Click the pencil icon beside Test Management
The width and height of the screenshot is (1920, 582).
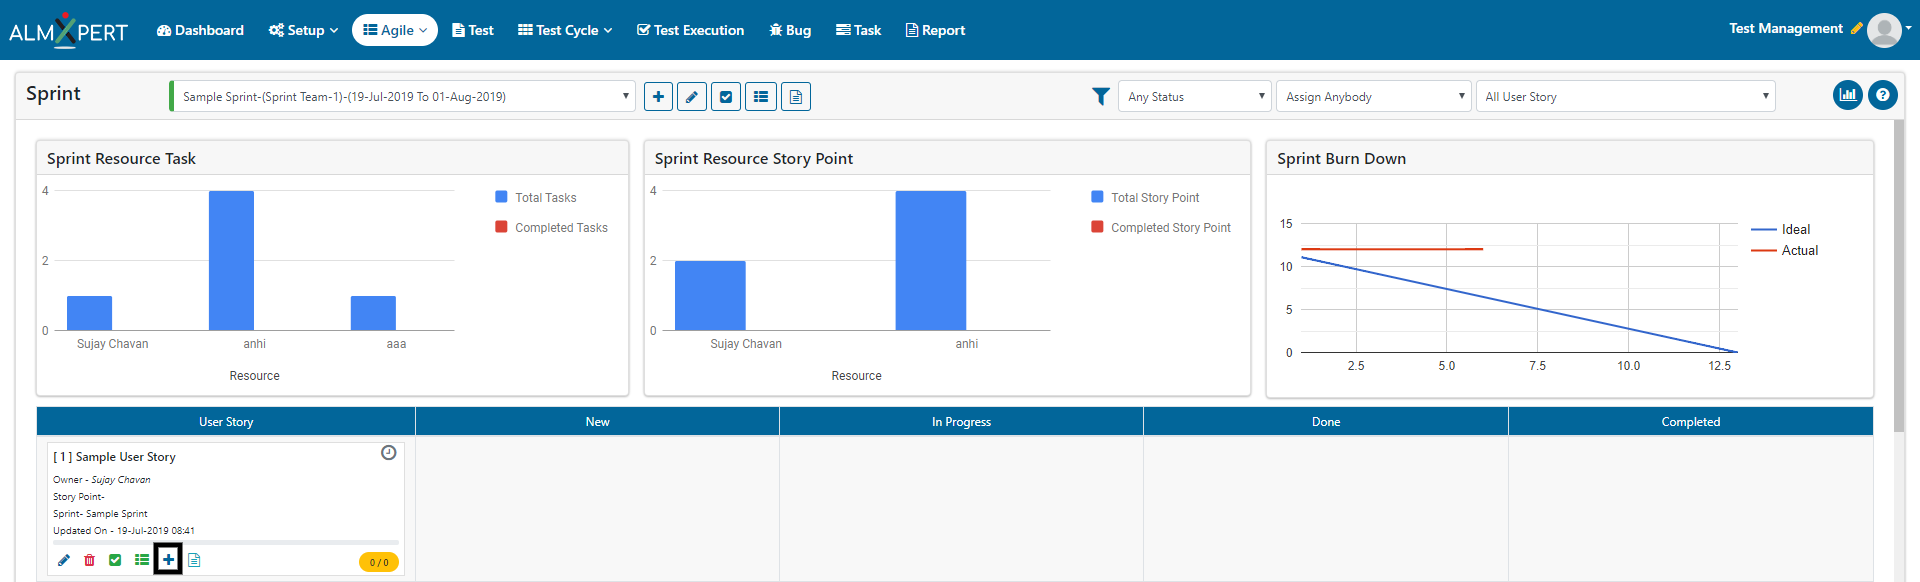point(1856,28)
